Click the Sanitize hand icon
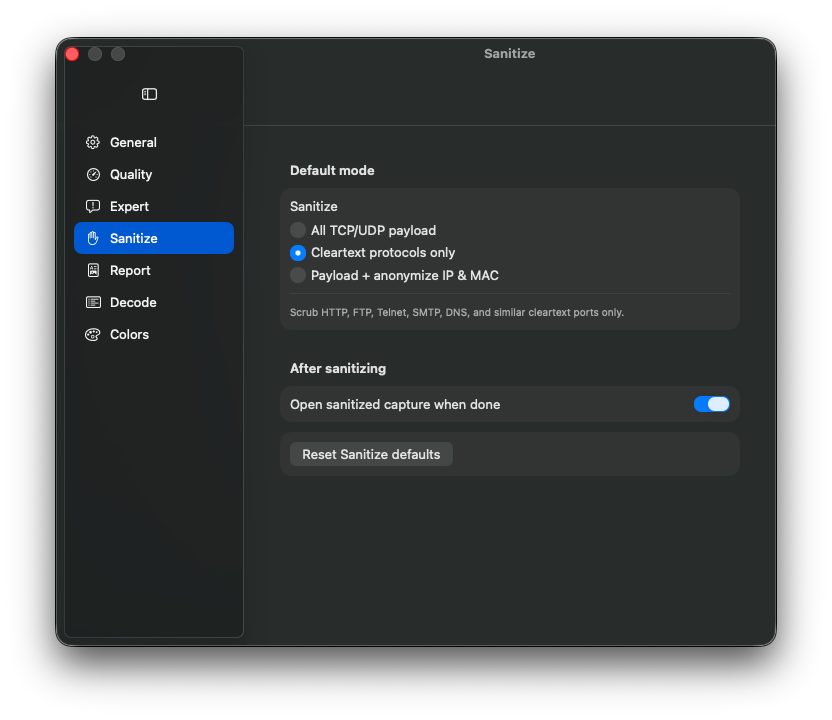 point(93,238)
